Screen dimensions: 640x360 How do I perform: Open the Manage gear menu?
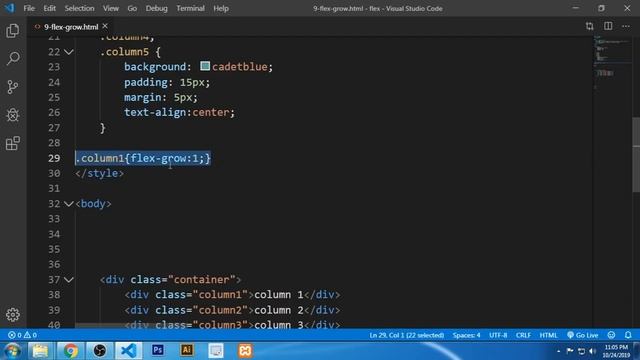(x=13, y=315)
